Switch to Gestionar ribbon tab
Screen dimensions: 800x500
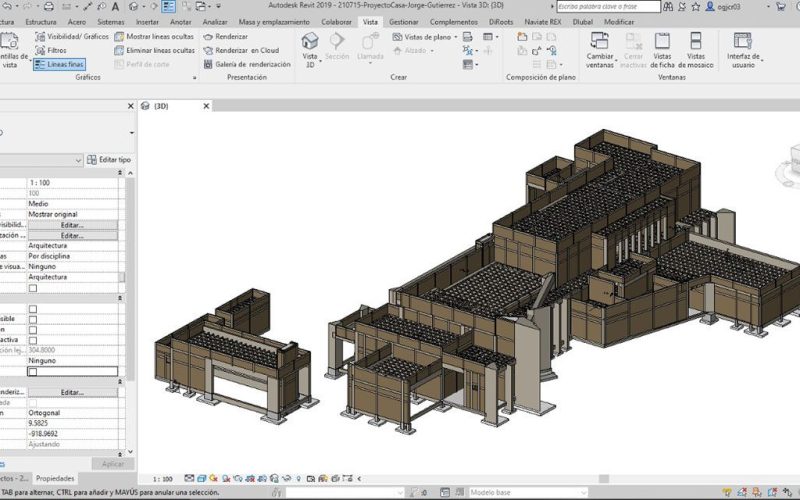(404, 22)
